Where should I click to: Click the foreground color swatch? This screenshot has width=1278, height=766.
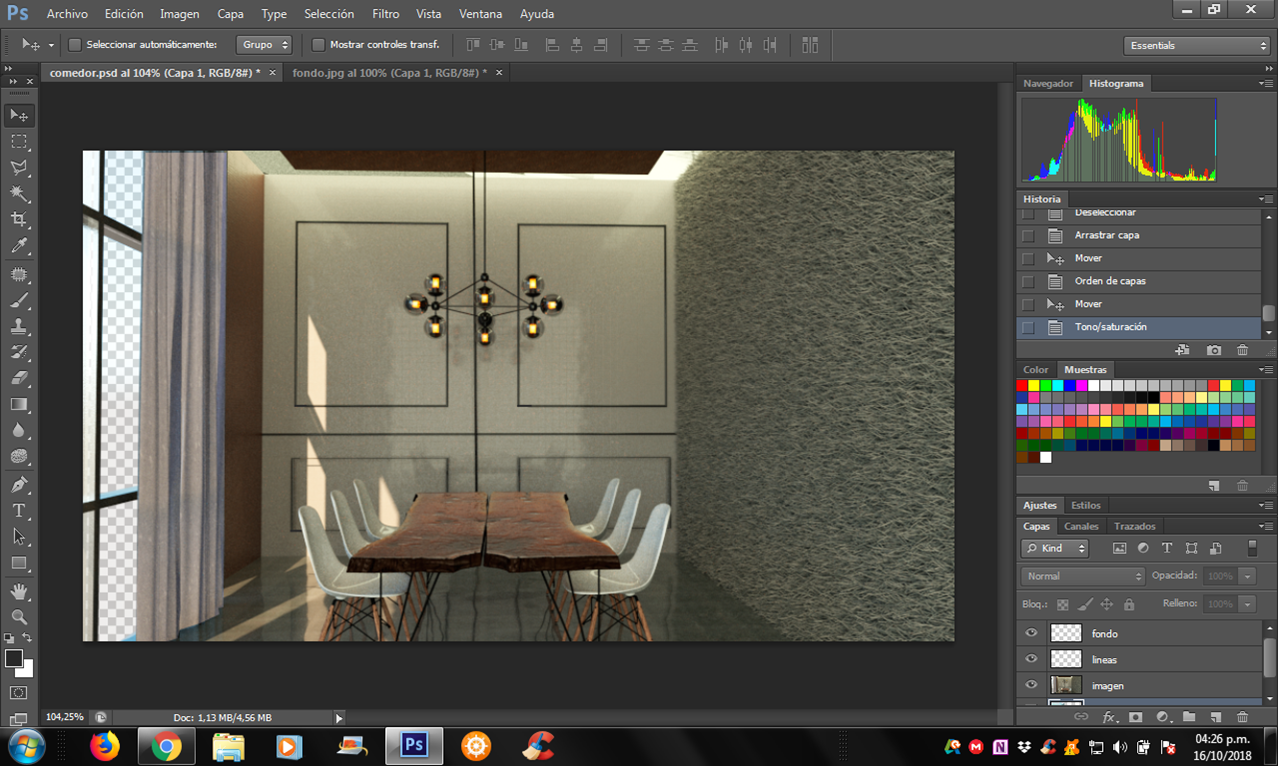pos(14,658)
